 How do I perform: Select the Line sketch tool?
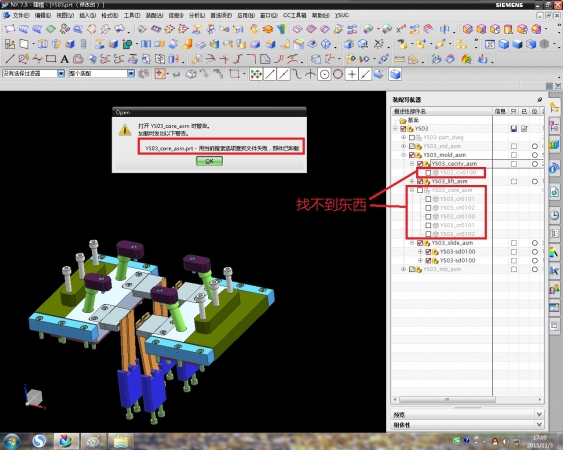pos(10,59)
